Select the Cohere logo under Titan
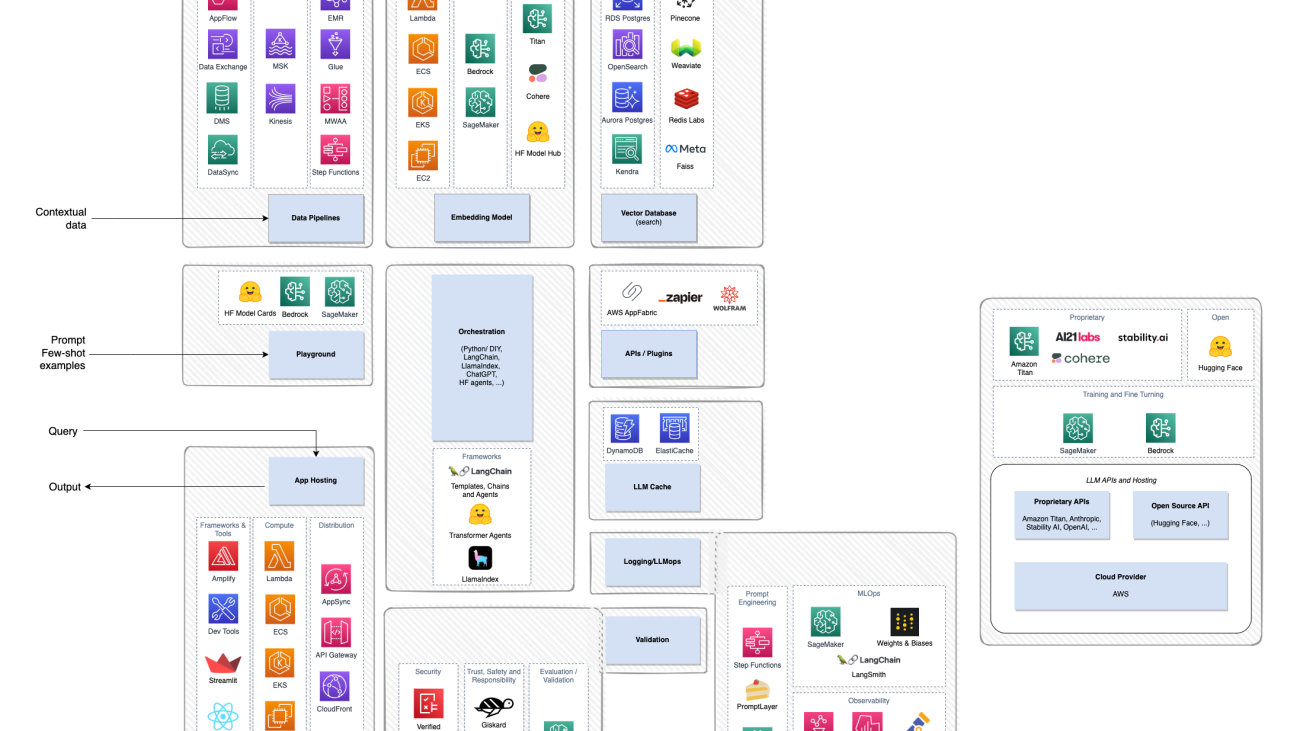This screenshot has width=1300, height=731. [x=538, y=74]
